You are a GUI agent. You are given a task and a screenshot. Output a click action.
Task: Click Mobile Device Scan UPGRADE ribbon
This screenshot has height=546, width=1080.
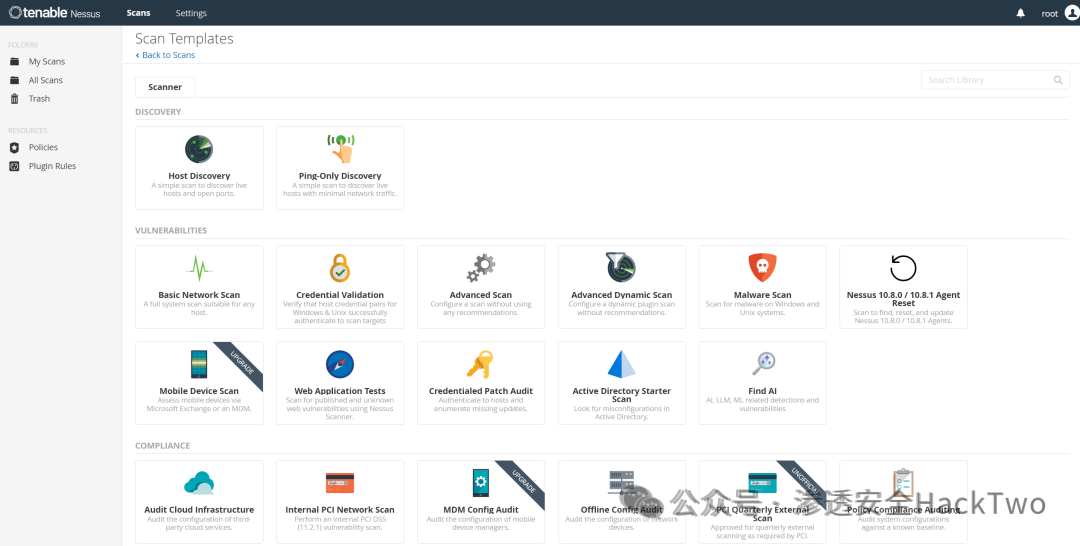tap(242, 362)
